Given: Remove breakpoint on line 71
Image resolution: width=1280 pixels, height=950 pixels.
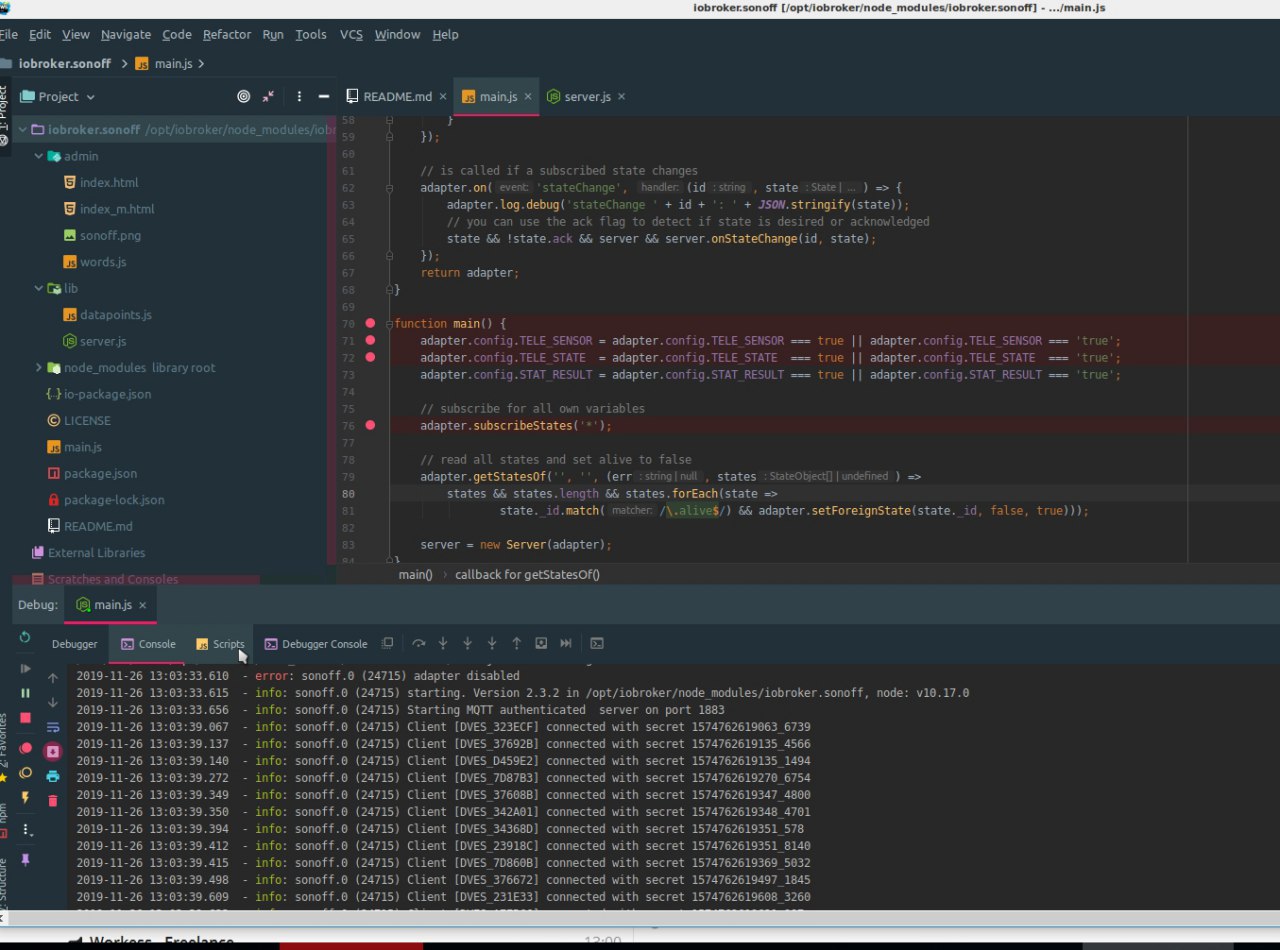Looking at the screenshot, I should (370, 340).
